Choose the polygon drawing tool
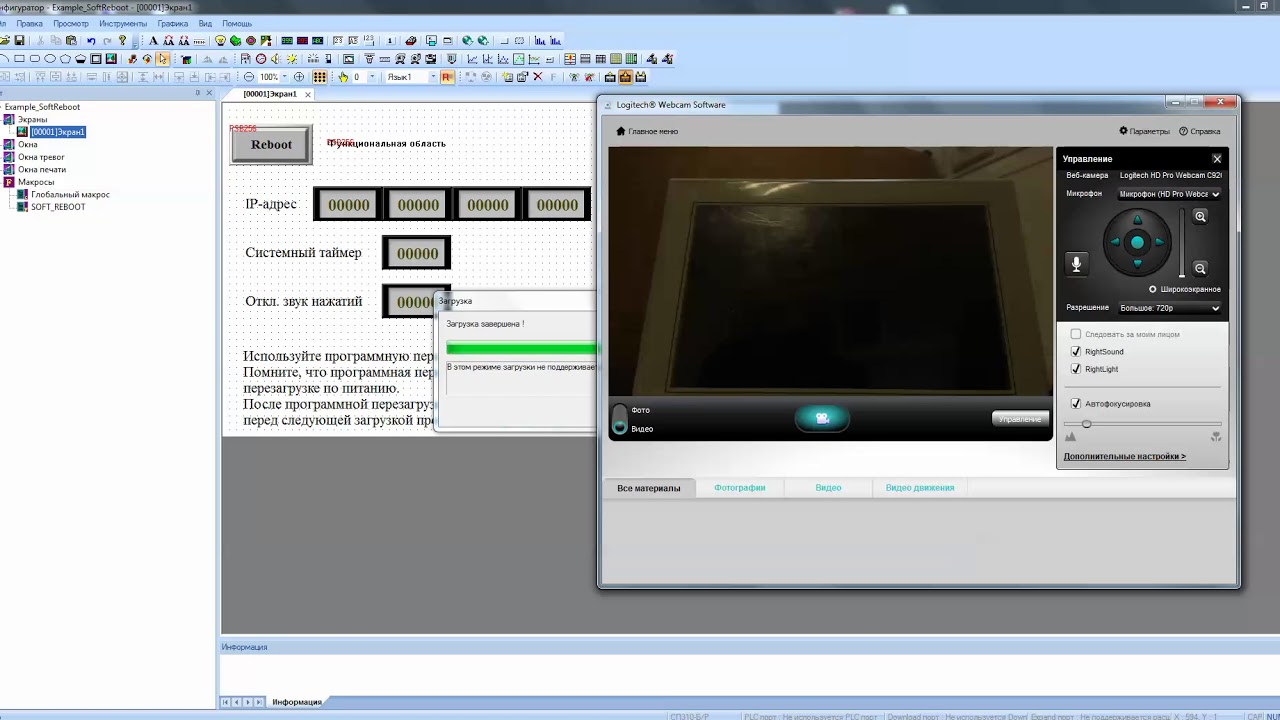Image resolution: width=1280 pixels, height=720 pixels. point(65,59)
